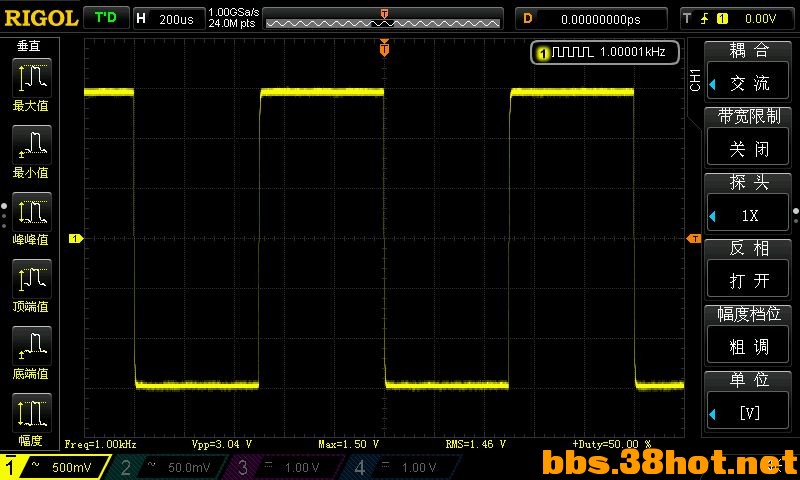Click the +Duty=50.00 % measurement result
Image resolution: width=800 pixels, height=480 pixels.
(612, 444)
